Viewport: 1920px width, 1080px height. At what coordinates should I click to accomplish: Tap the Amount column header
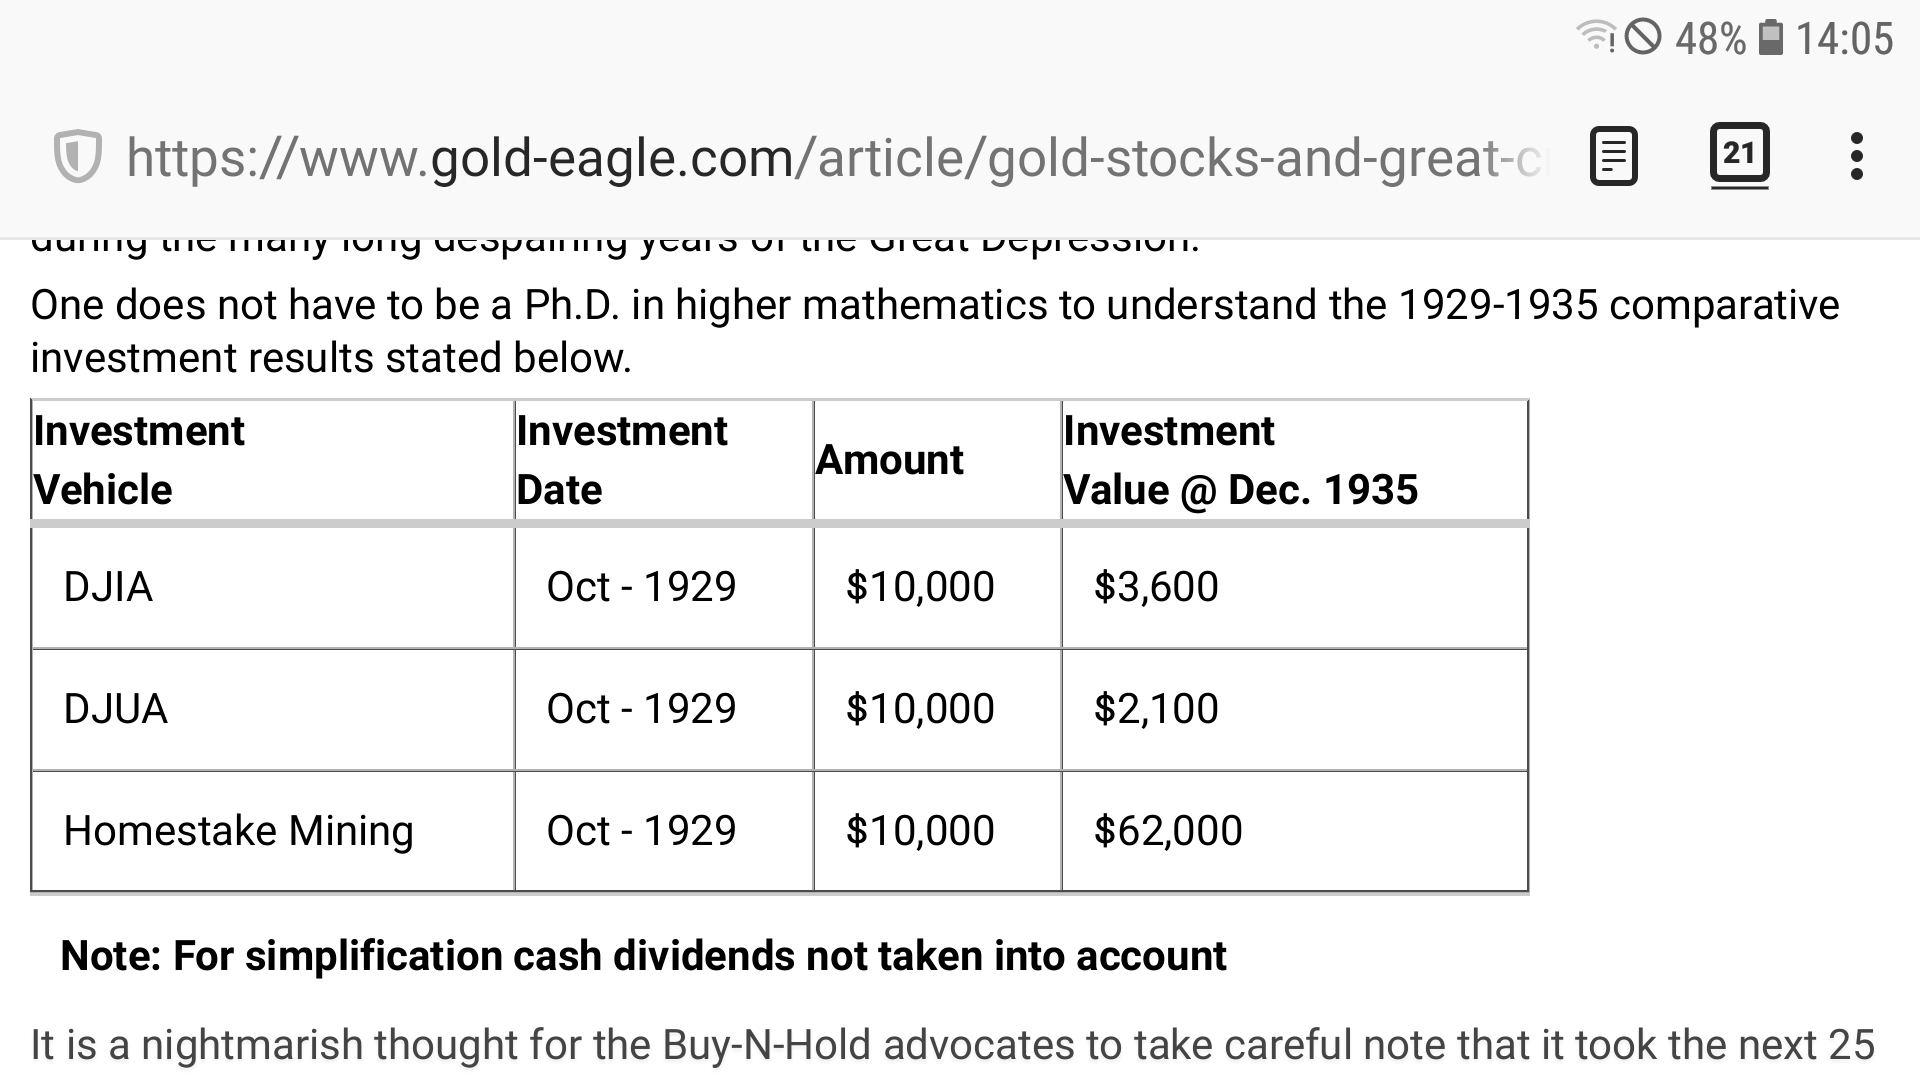[889, 460]
